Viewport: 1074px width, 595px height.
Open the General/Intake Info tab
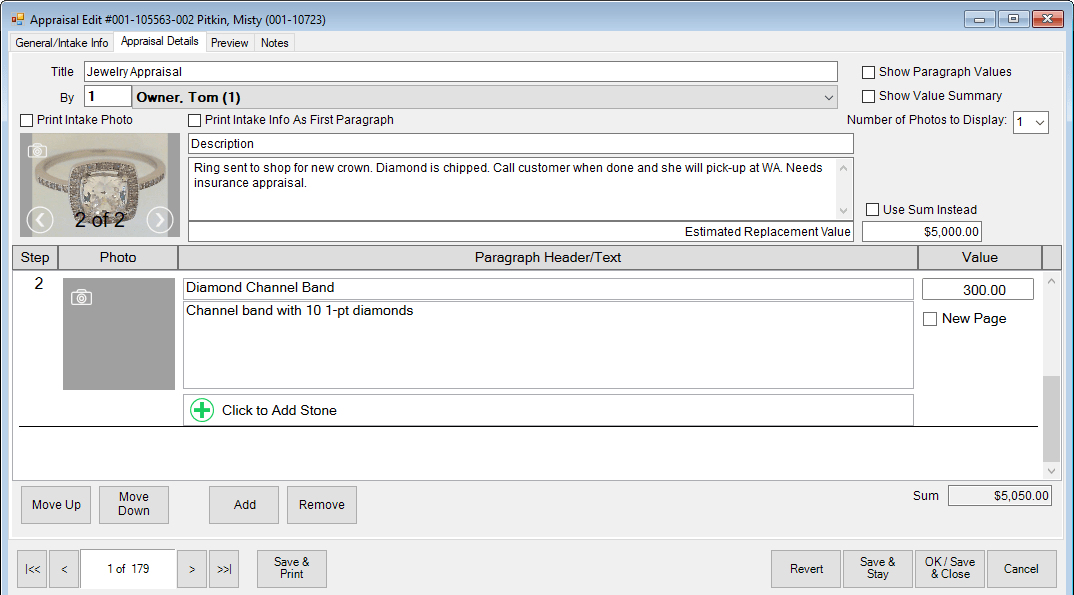click(61, 42)
